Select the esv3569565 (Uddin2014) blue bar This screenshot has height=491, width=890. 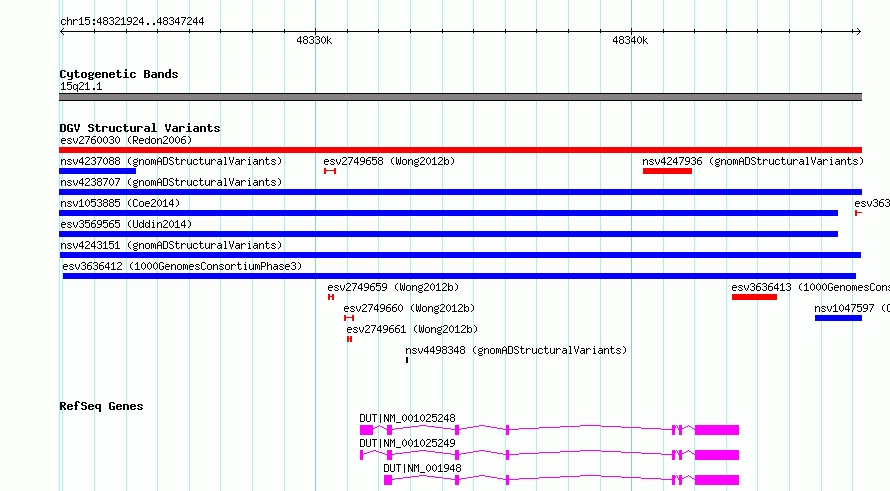click(x=448, y=234)
